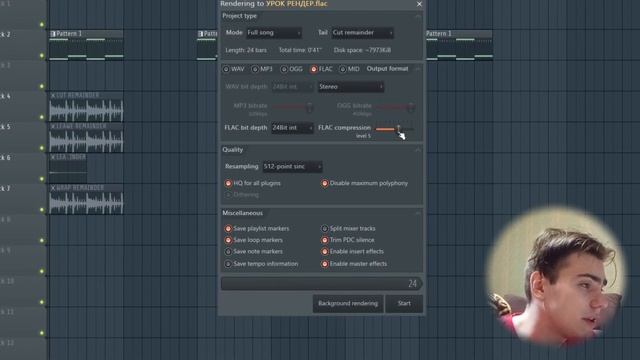Viewport: 640px width, 360px height.
Task: Collapse the Quality section
Action: [x=418, y=150]
